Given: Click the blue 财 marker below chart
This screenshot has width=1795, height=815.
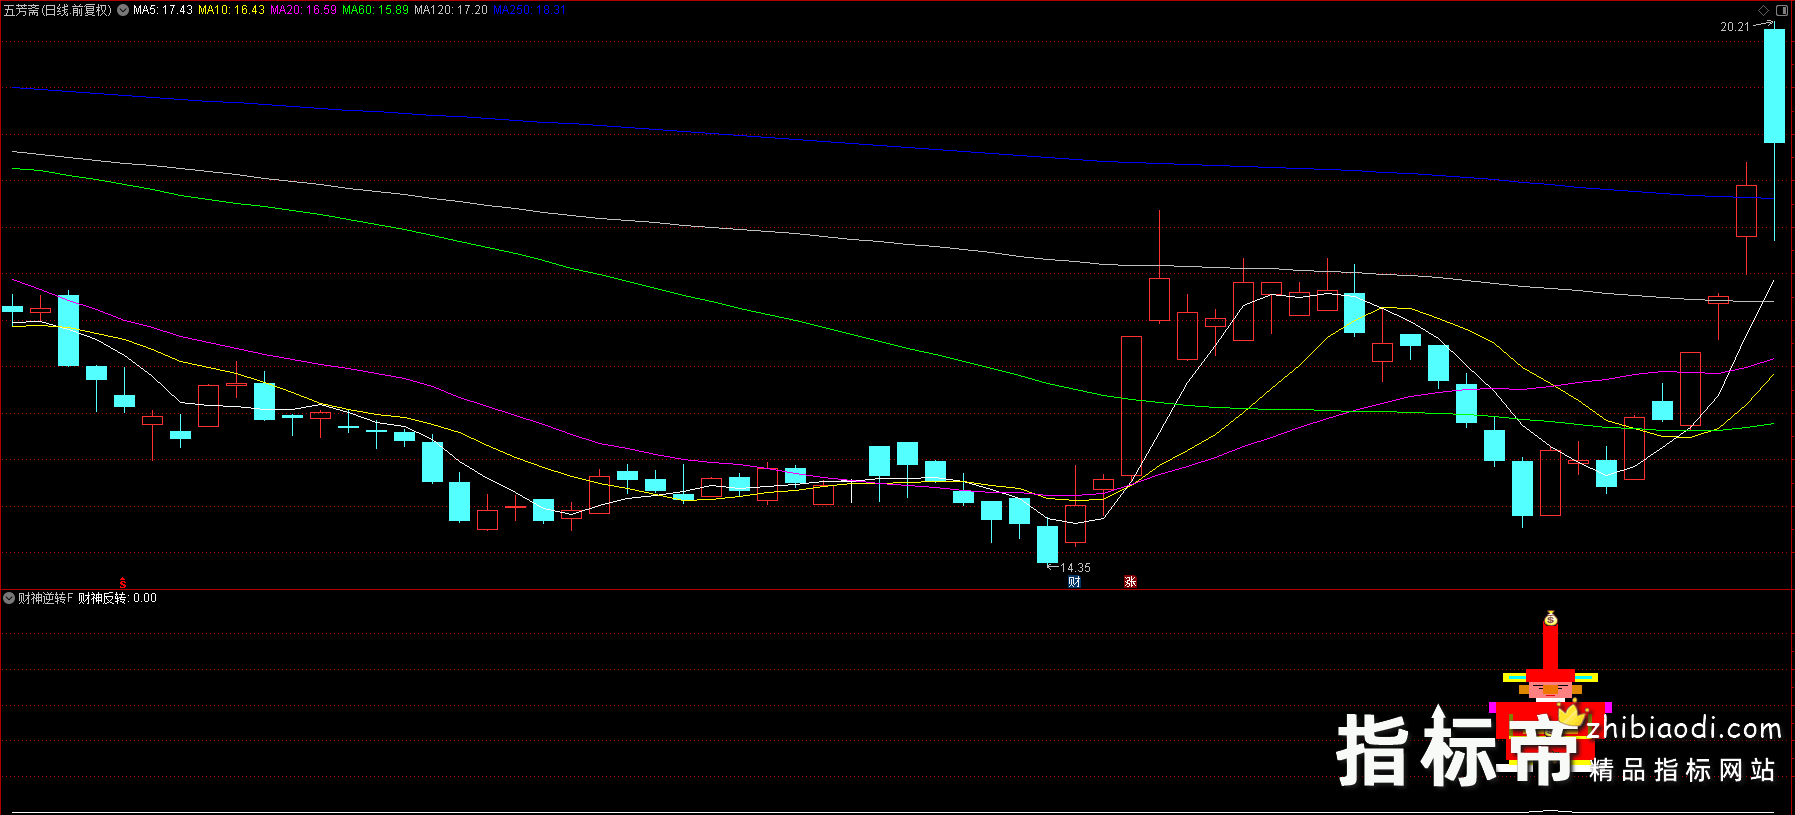Looking at the screenshot, I should [x=1074, y=582].
